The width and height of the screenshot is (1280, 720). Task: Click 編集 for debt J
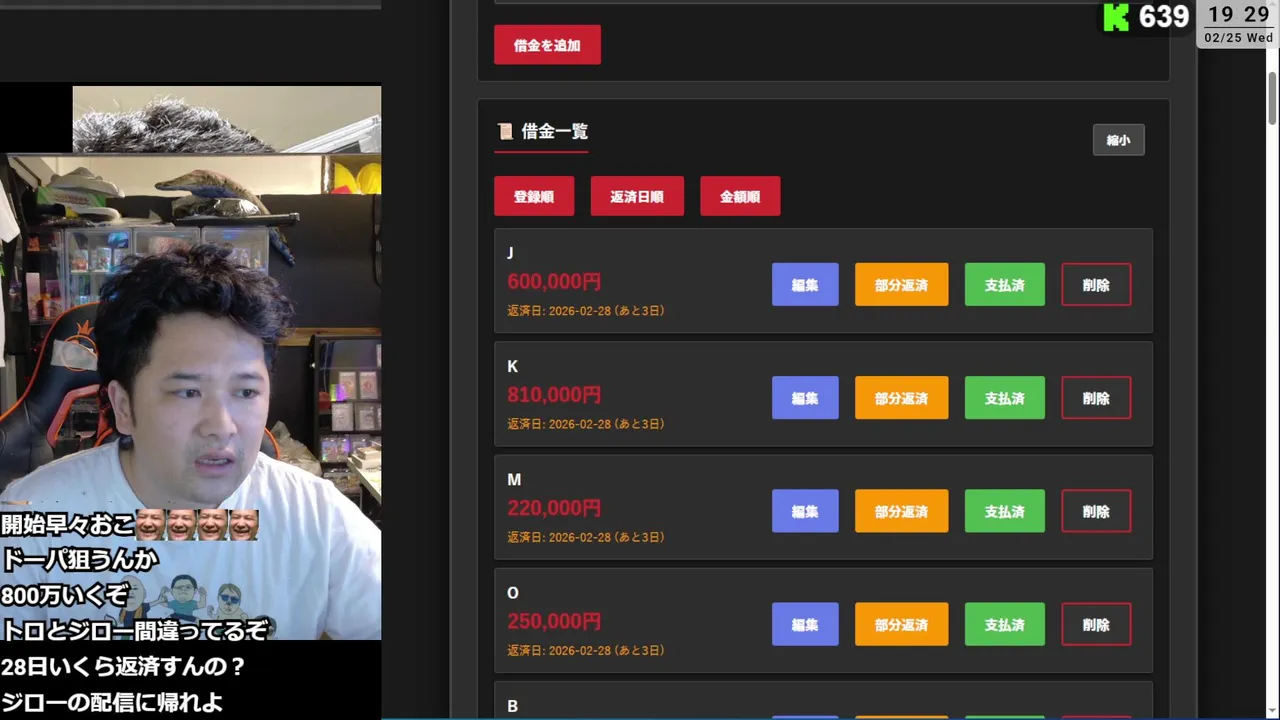point(805,285)
